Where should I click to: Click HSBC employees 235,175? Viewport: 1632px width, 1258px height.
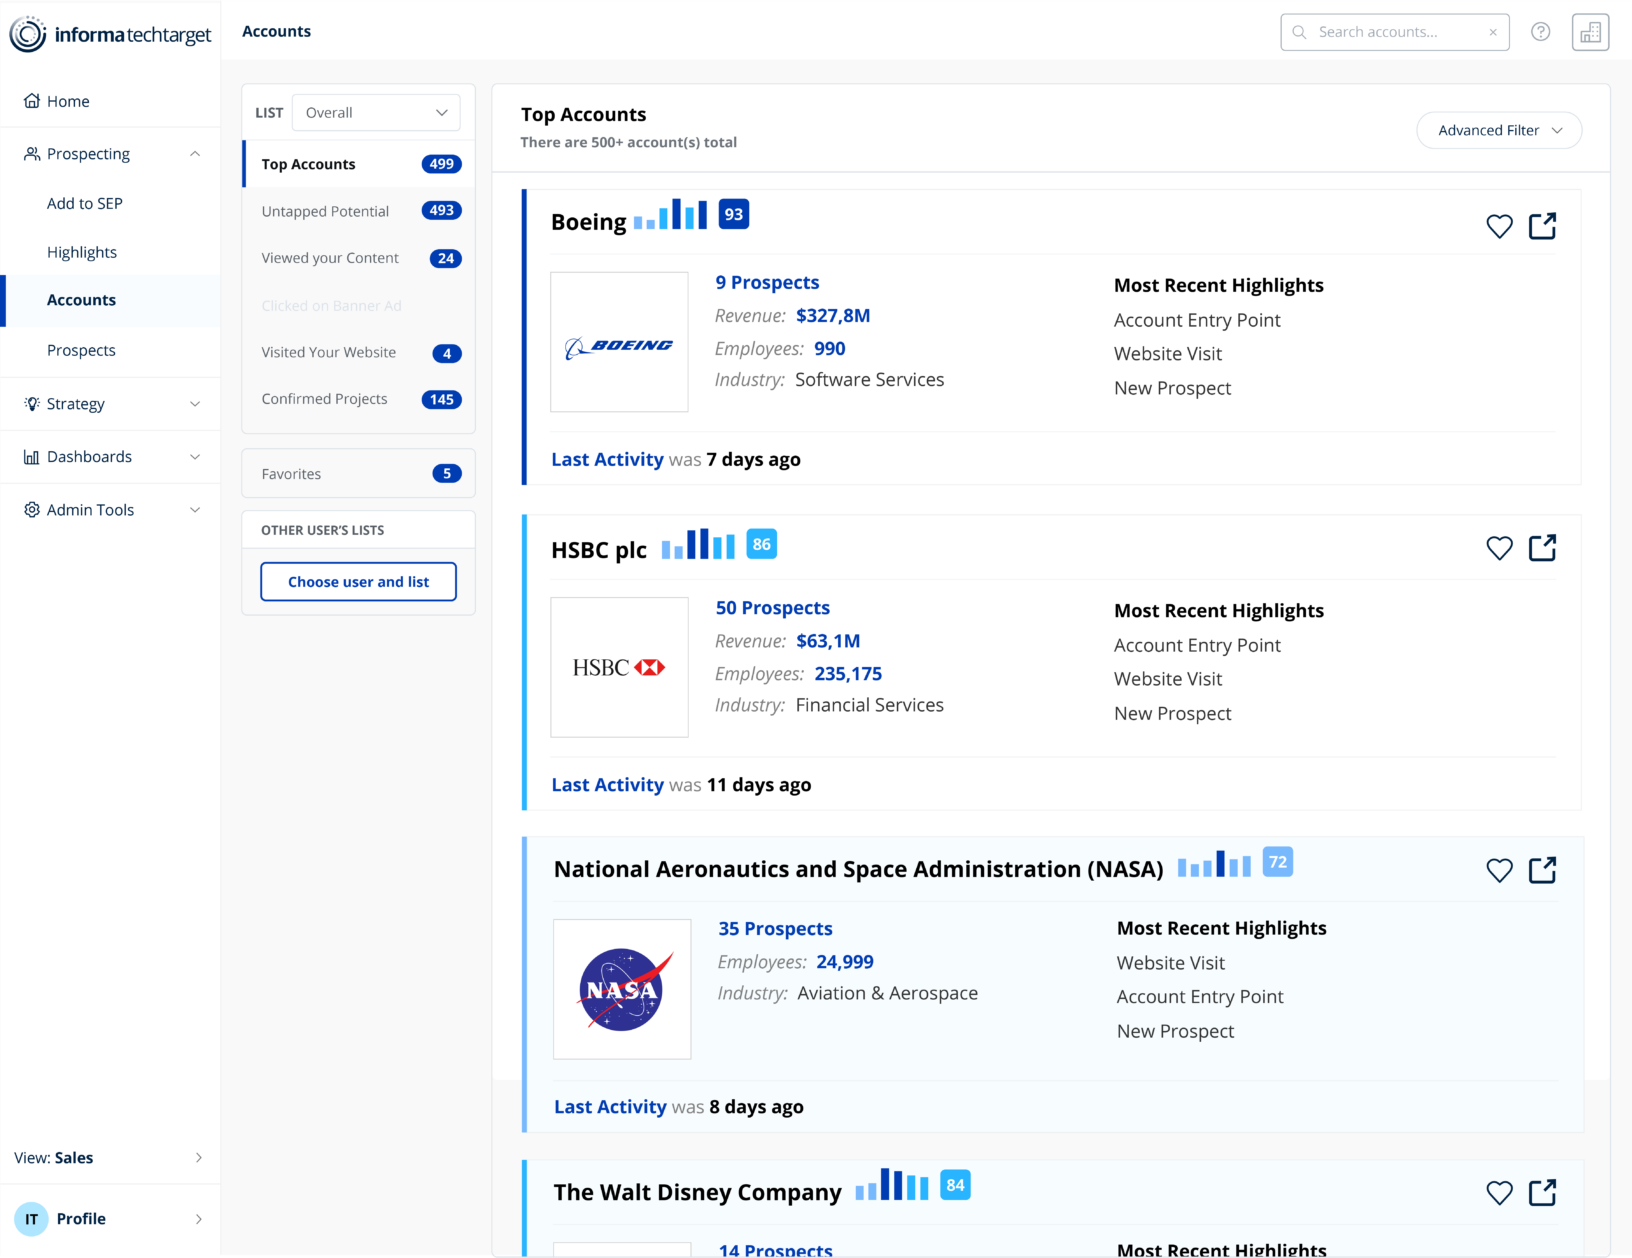[x=848, y=673]
